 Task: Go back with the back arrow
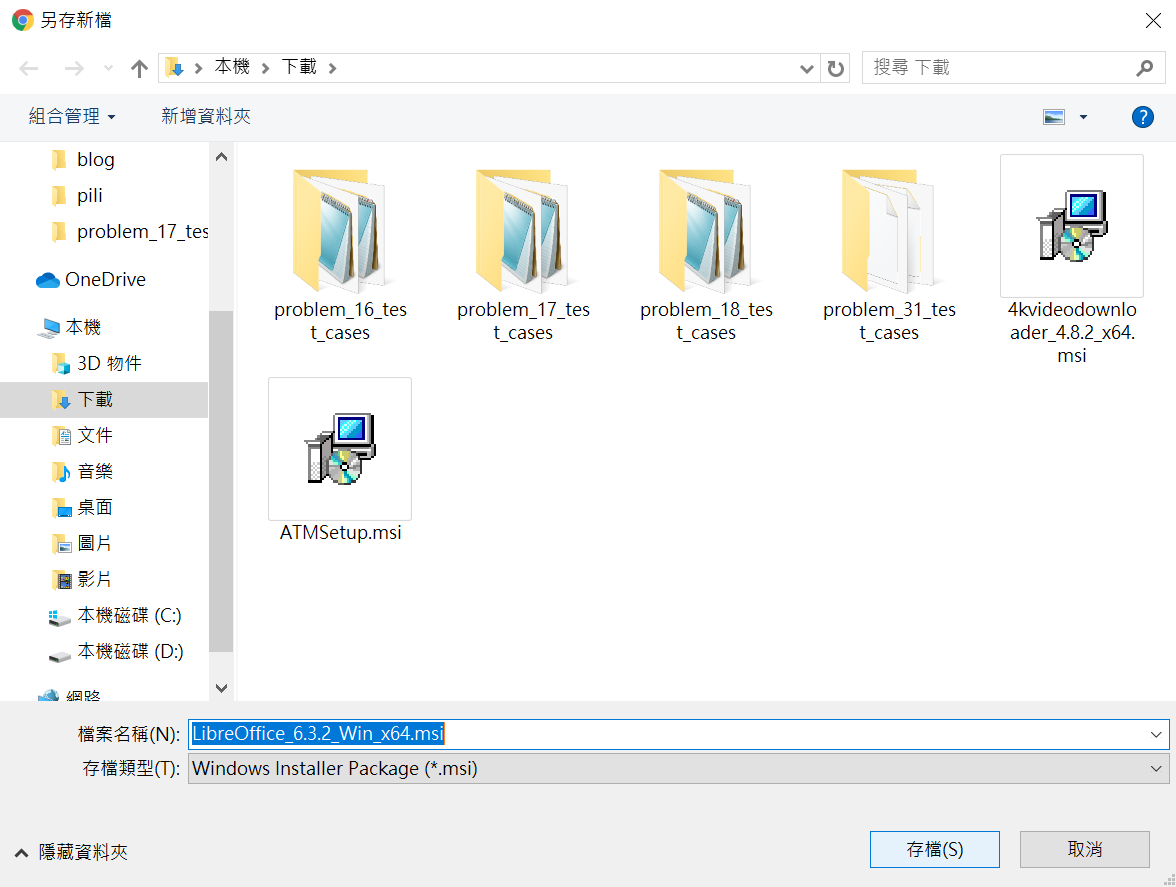28,69
